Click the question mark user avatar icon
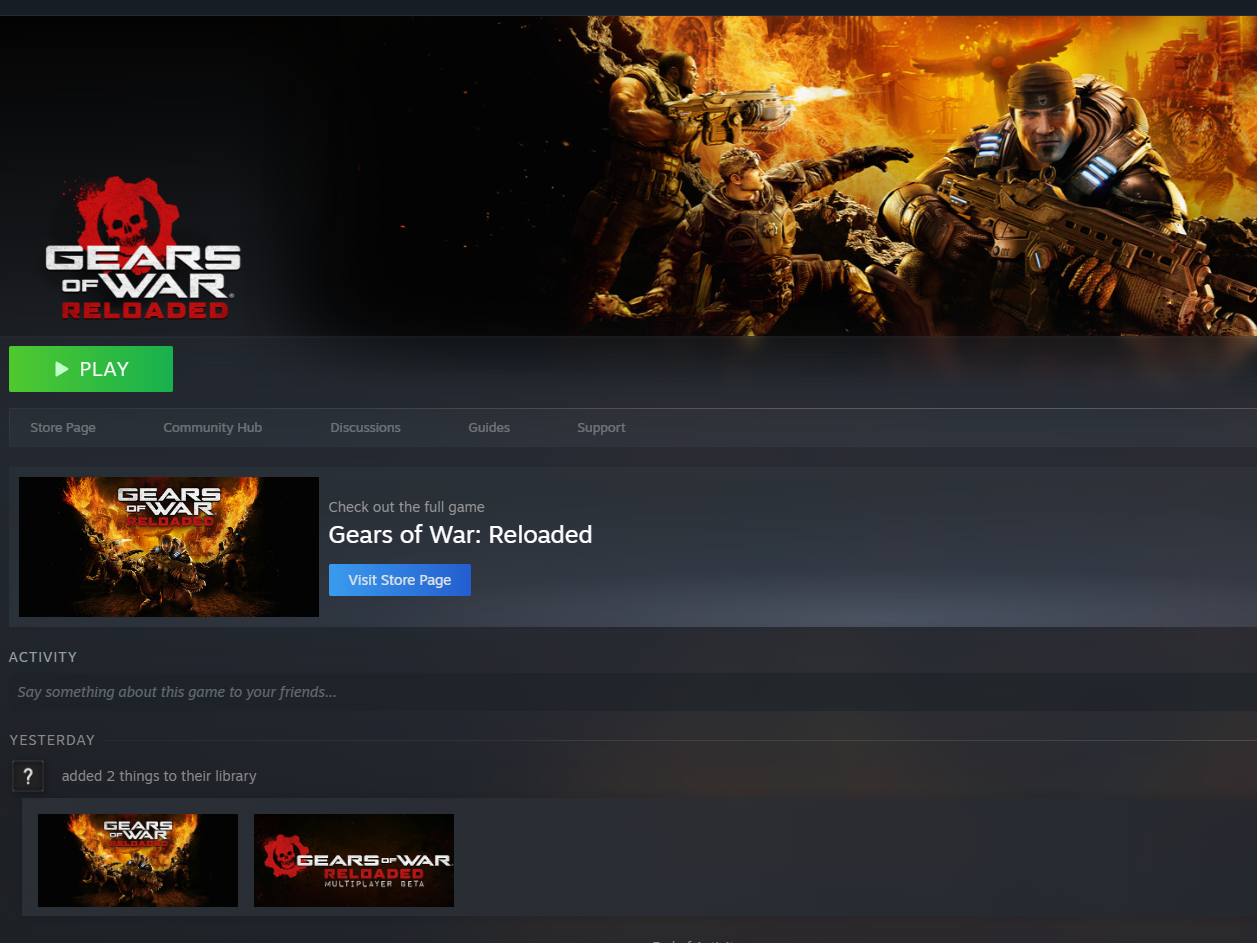The image size is (1257, 943). tap(28, 776)
